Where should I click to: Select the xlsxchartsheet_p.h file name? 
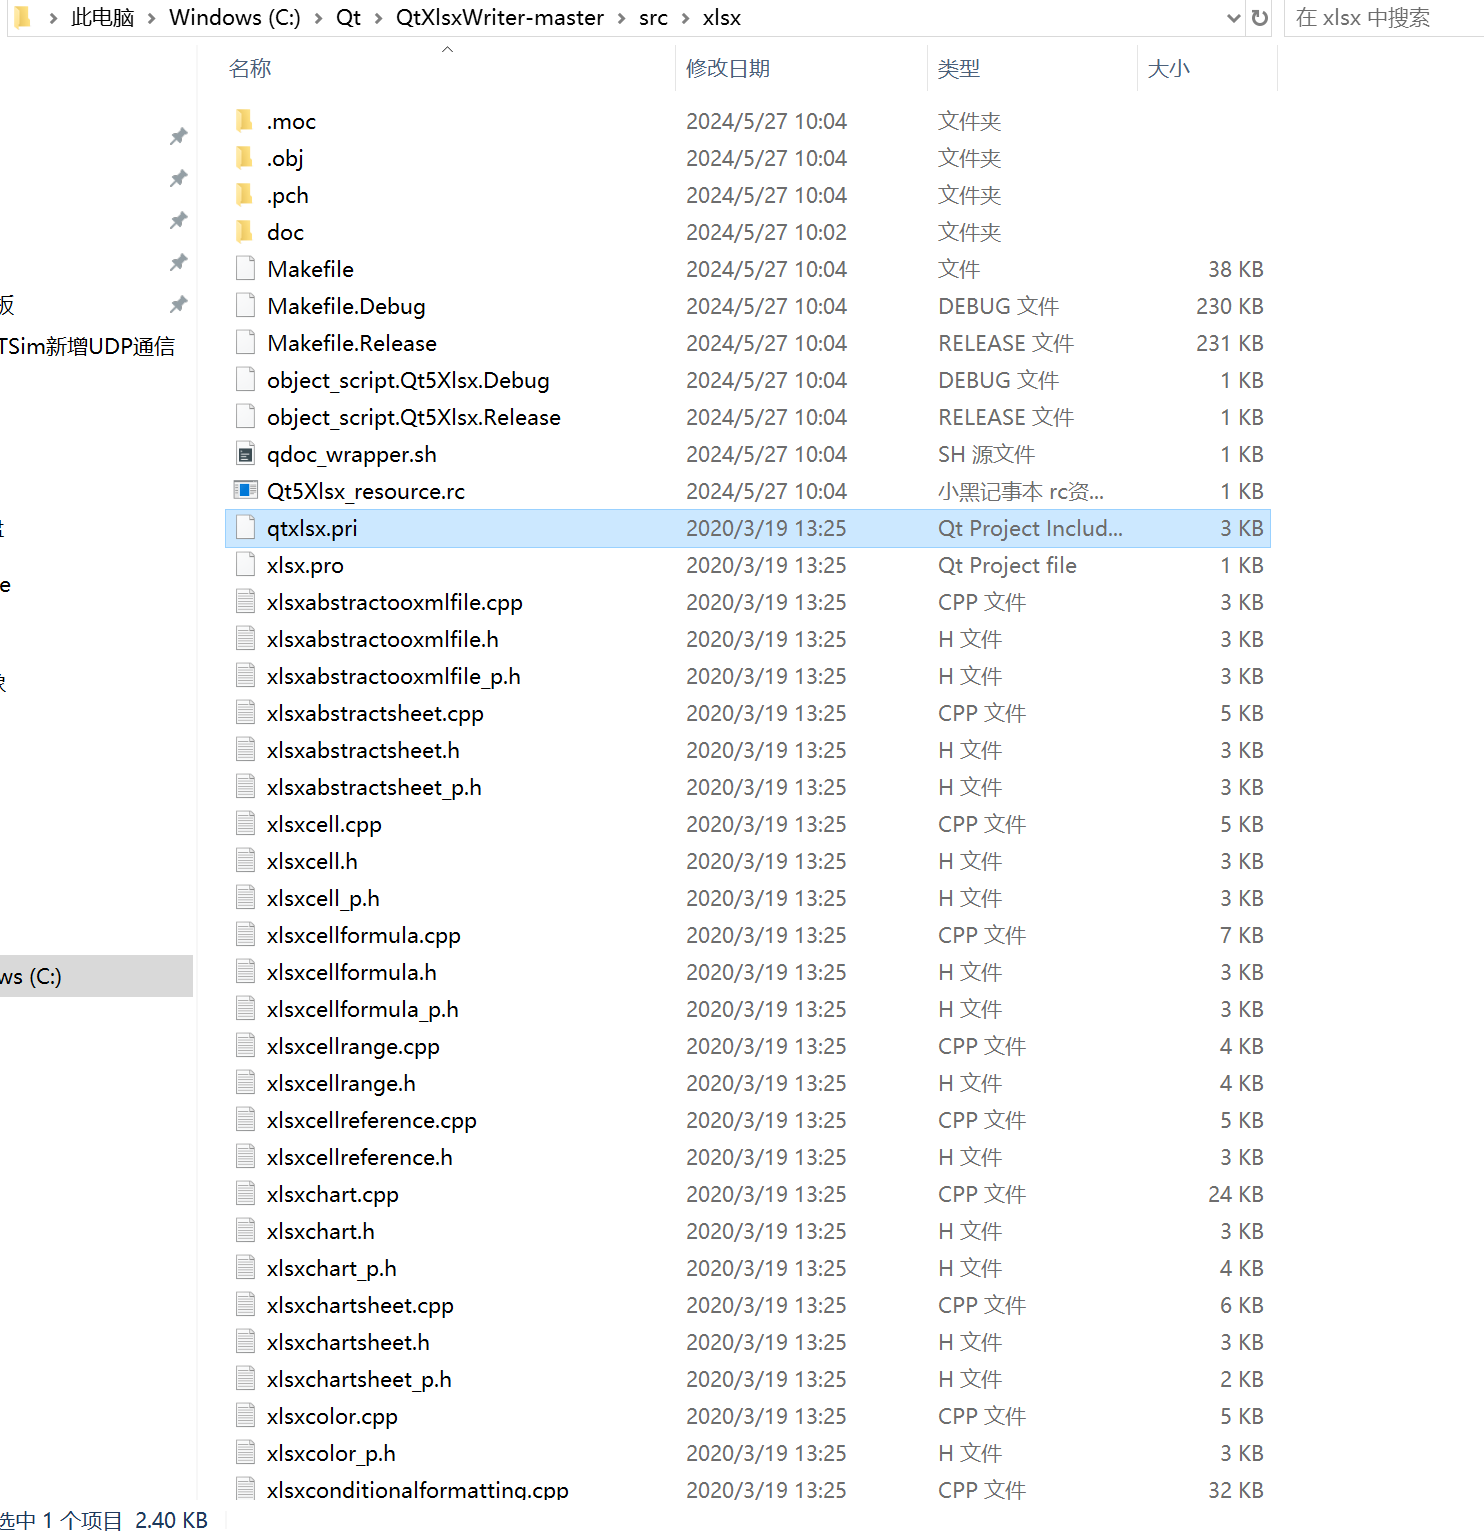pyautogui.click(x=359, y=1379)
